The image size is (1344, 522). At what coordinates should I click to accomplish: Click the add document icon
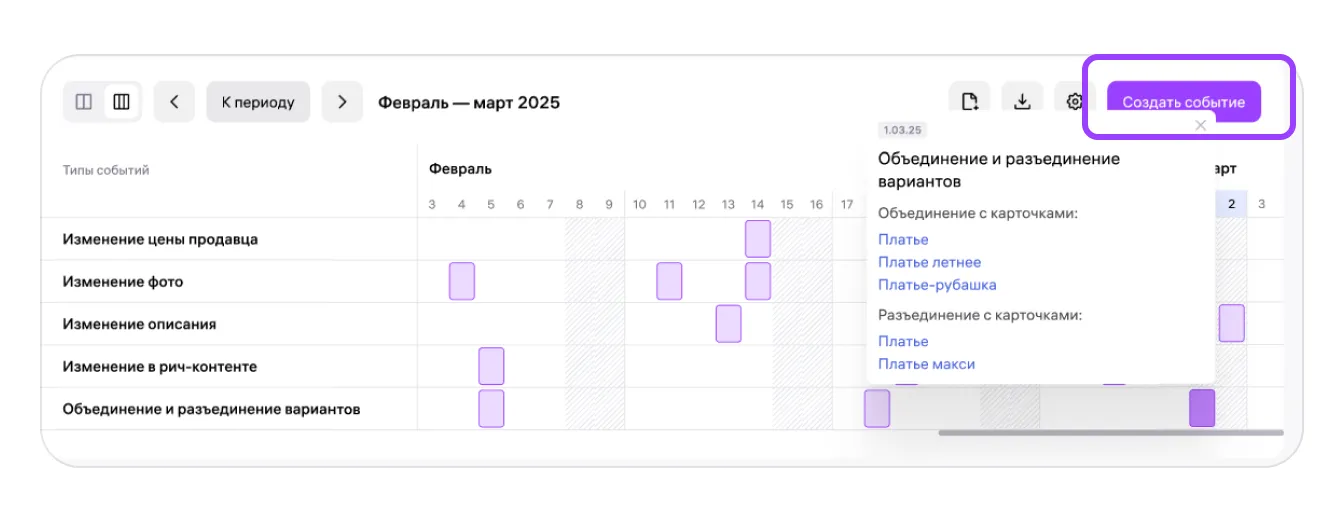pos(969,102)
